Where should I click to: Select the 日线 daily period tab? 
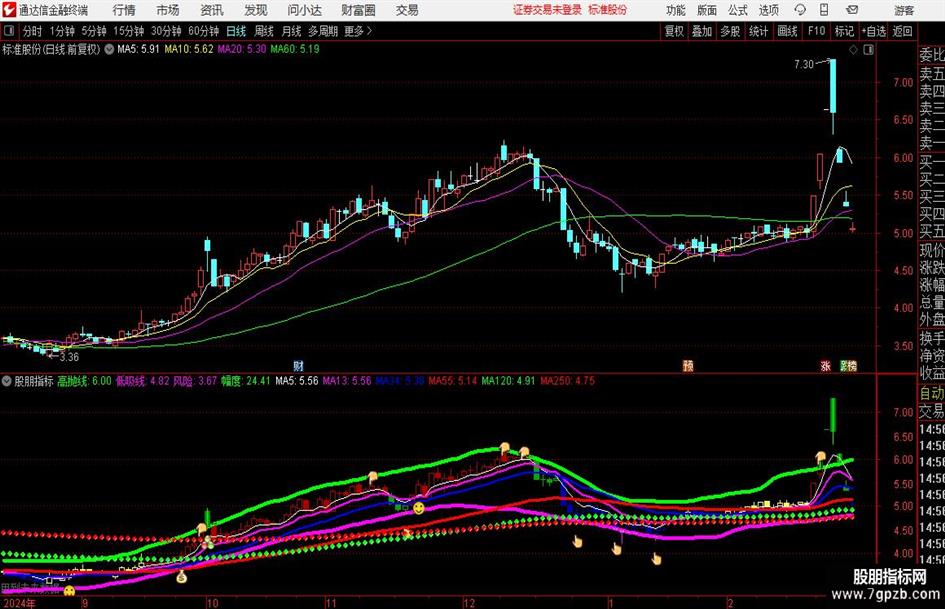click(236, 31)
